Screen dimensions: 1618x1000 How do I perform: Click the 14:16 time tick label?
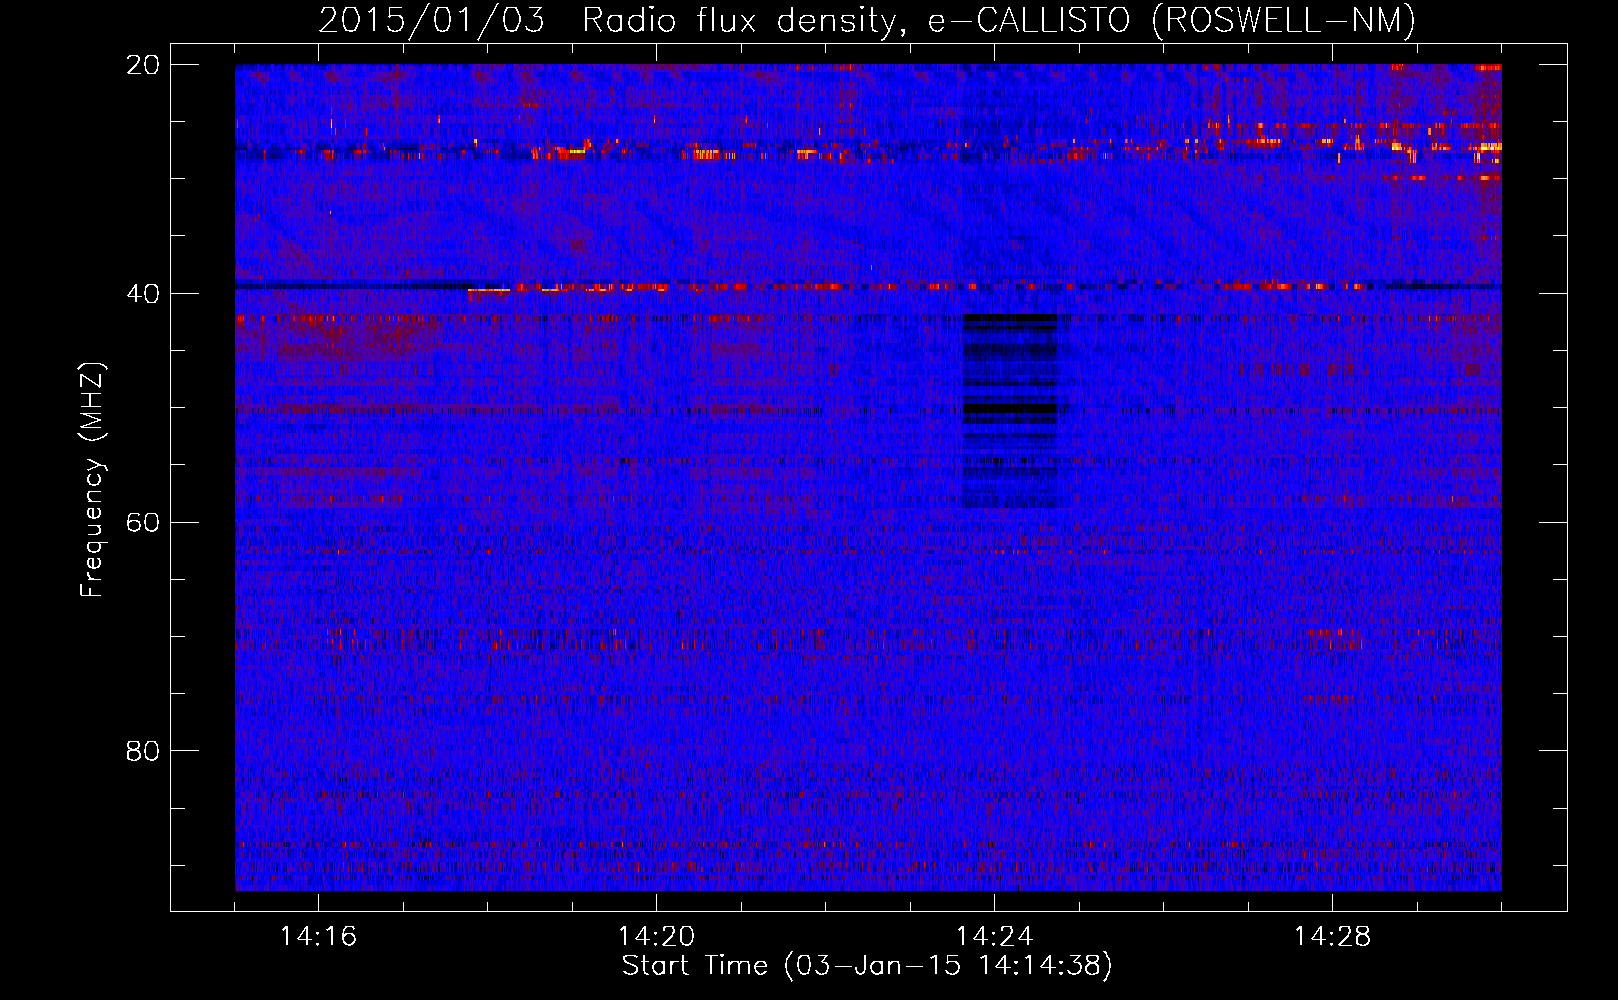pyautogui.click(x=318, y=937)
